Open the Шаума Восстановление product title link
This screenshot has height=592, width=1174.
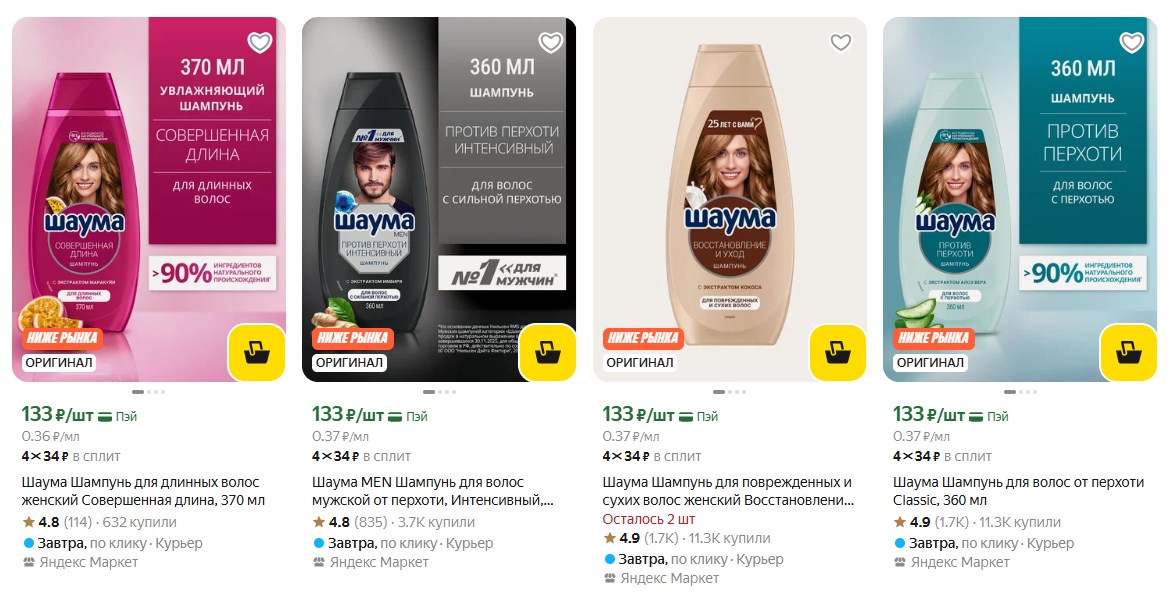pyautogui.click(x=727, y=491)
